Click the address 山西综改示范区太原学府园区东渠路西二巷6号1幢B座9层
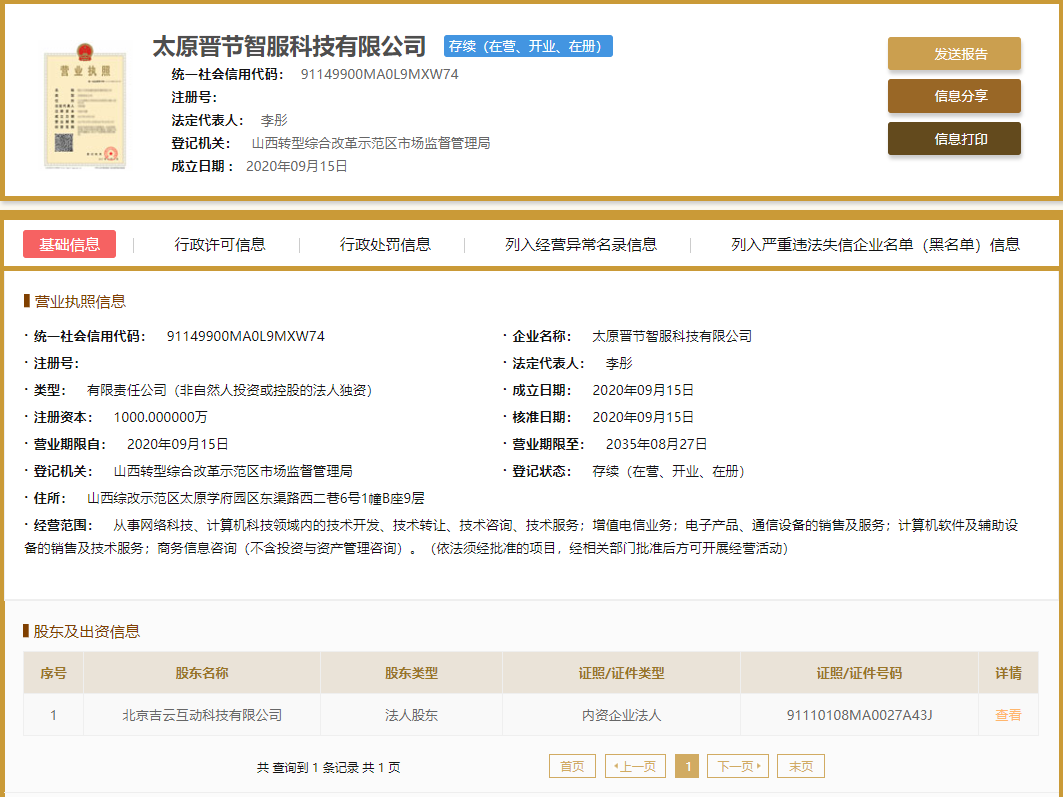The width and height of the screenshot is (1063, 797). [256, 499]
